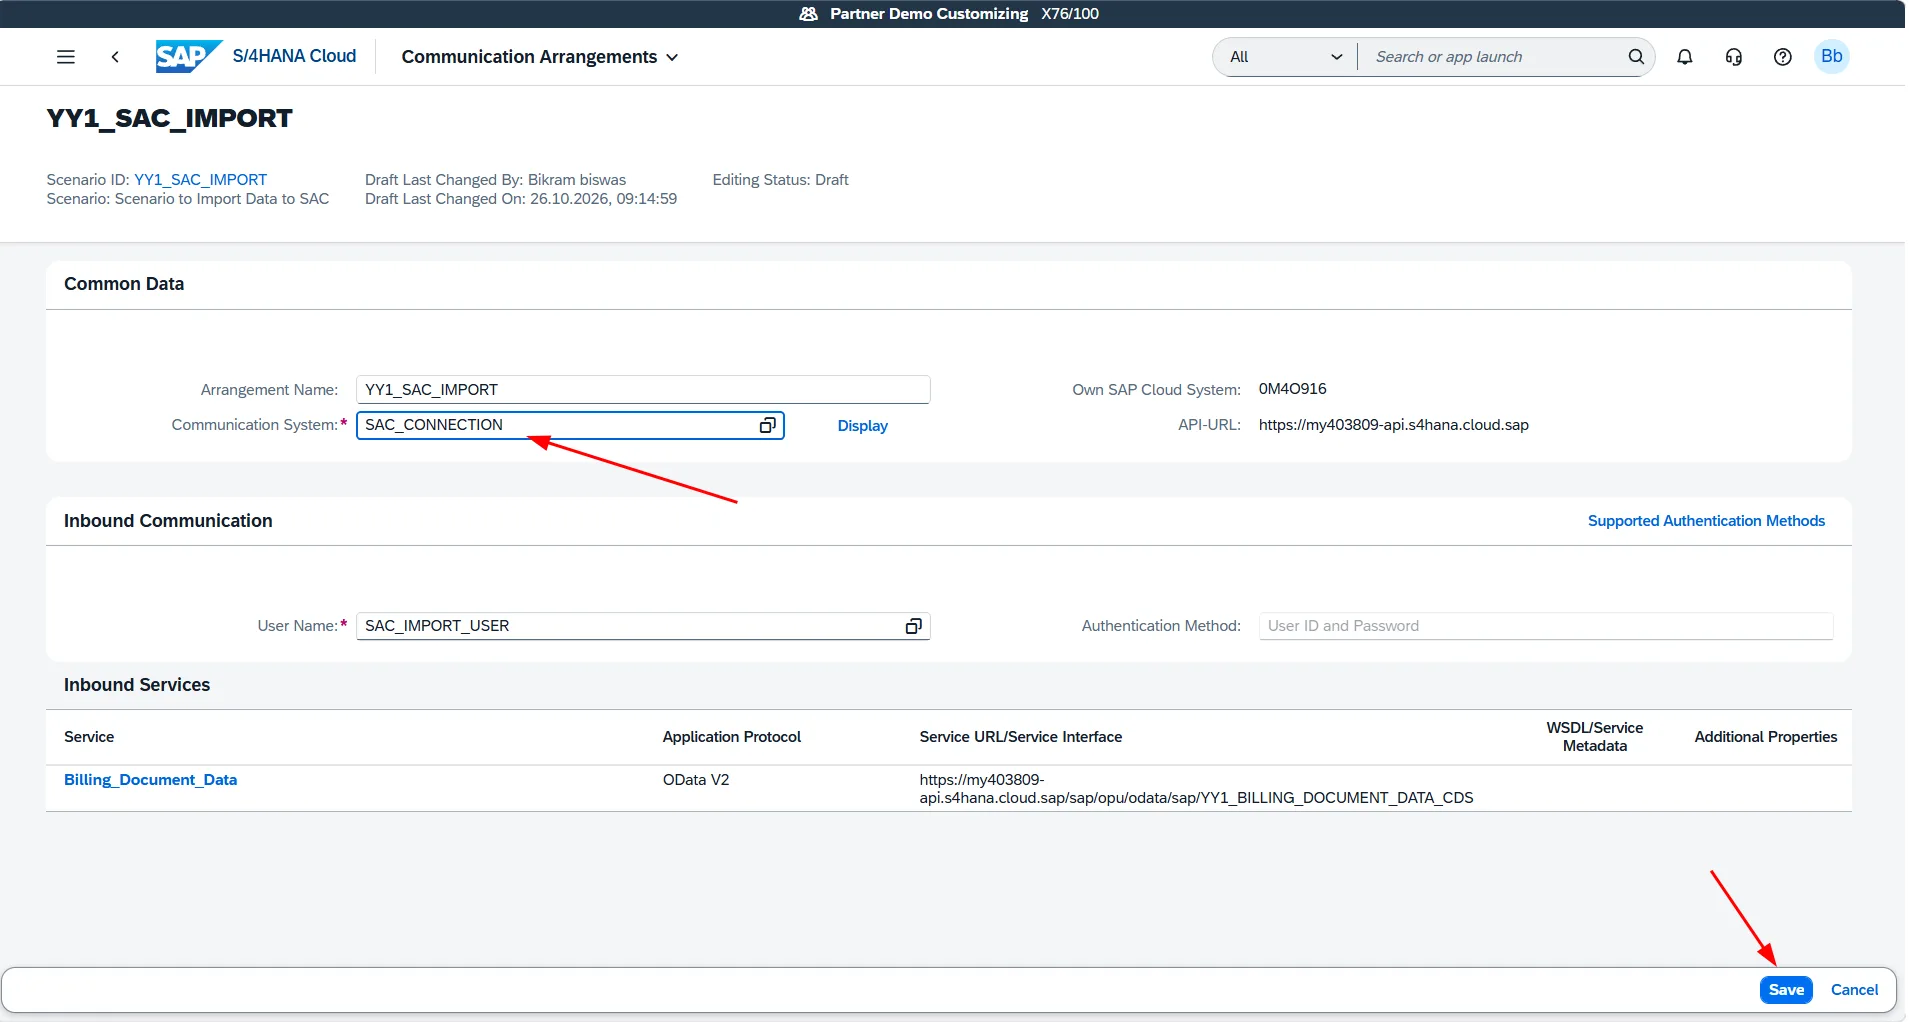Open the notifications bell
This screenshot has width=1909, height=1022.
tap(1685, 57)
